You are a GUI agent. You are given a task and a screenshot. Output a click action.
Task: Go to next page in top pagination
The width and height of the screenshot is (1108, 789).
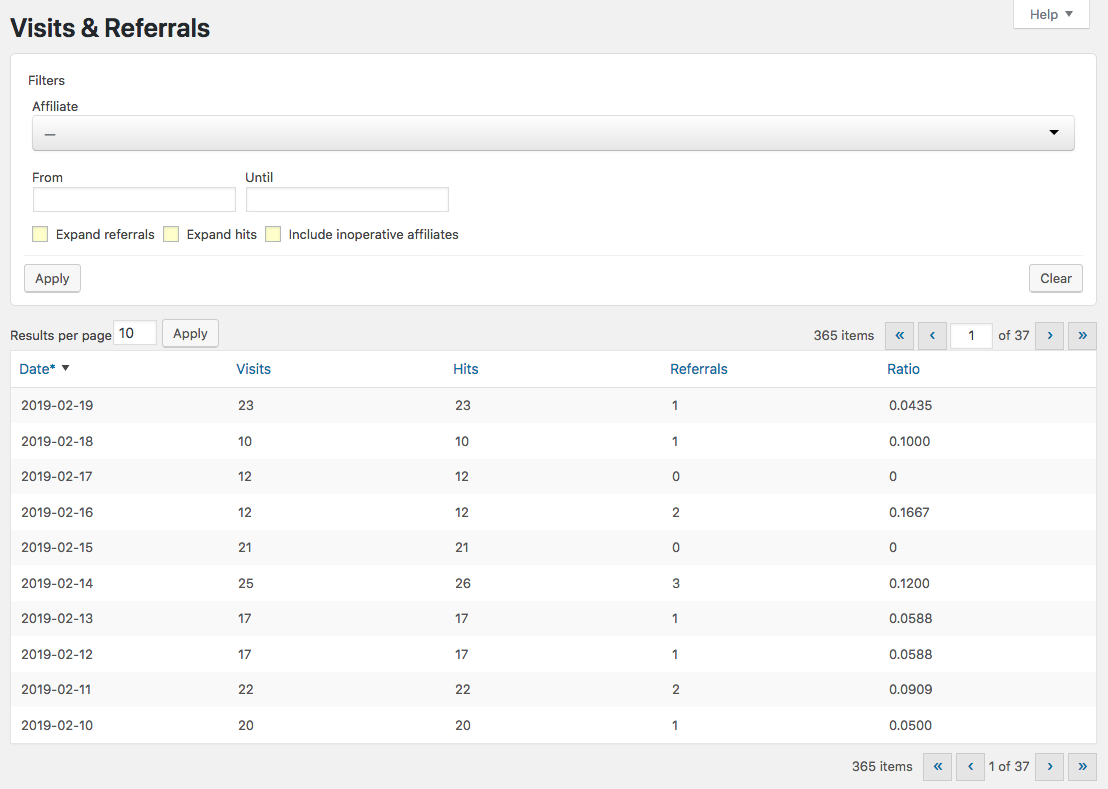1049,336
